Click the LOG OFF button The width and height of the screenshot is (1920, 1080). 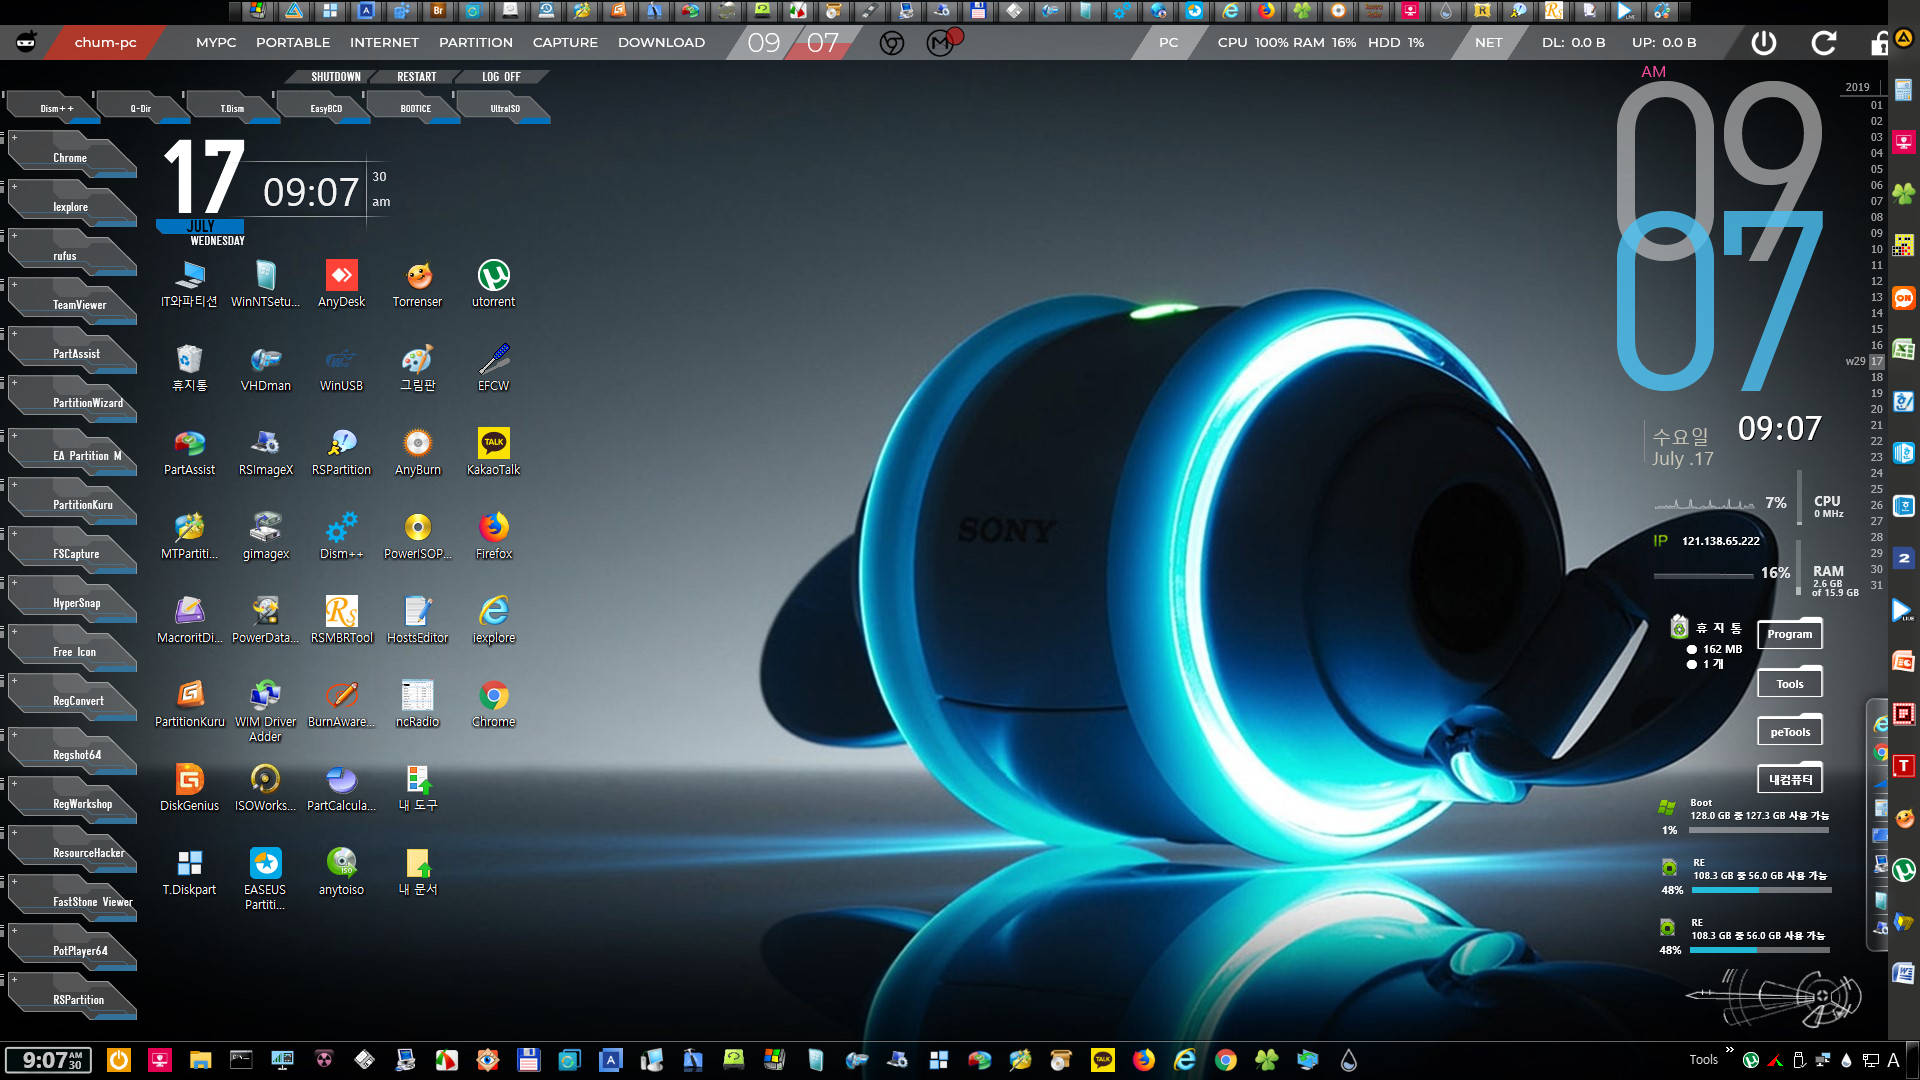click(501, 76)
